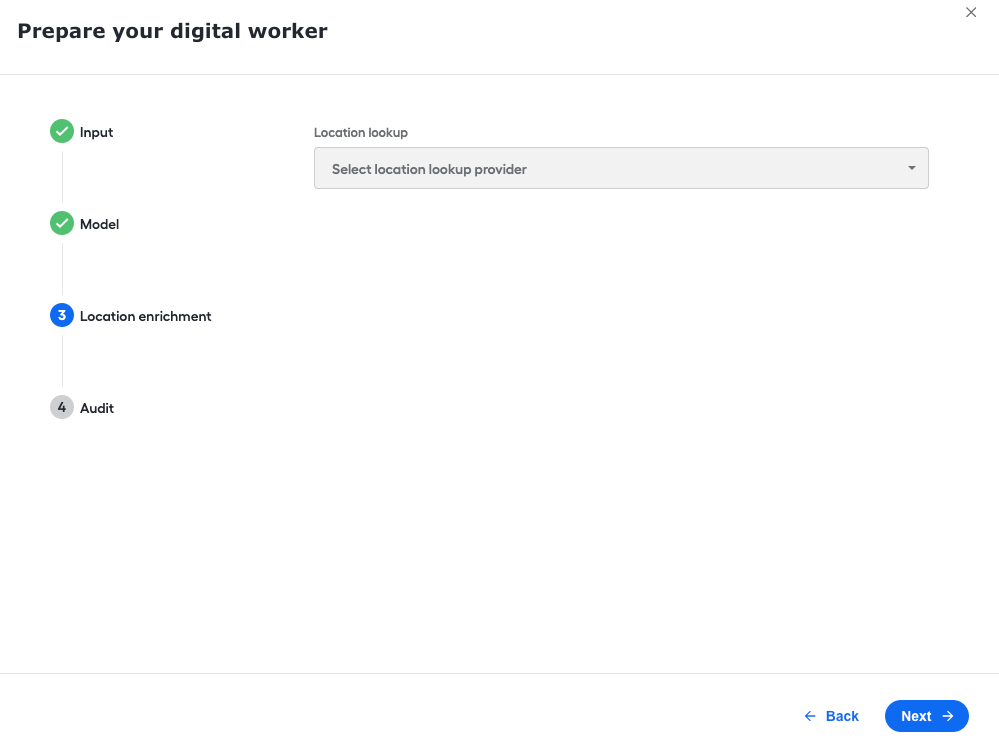Select the blue step 3 circle icon
The image size is (999, 740).
coord(62,315)
